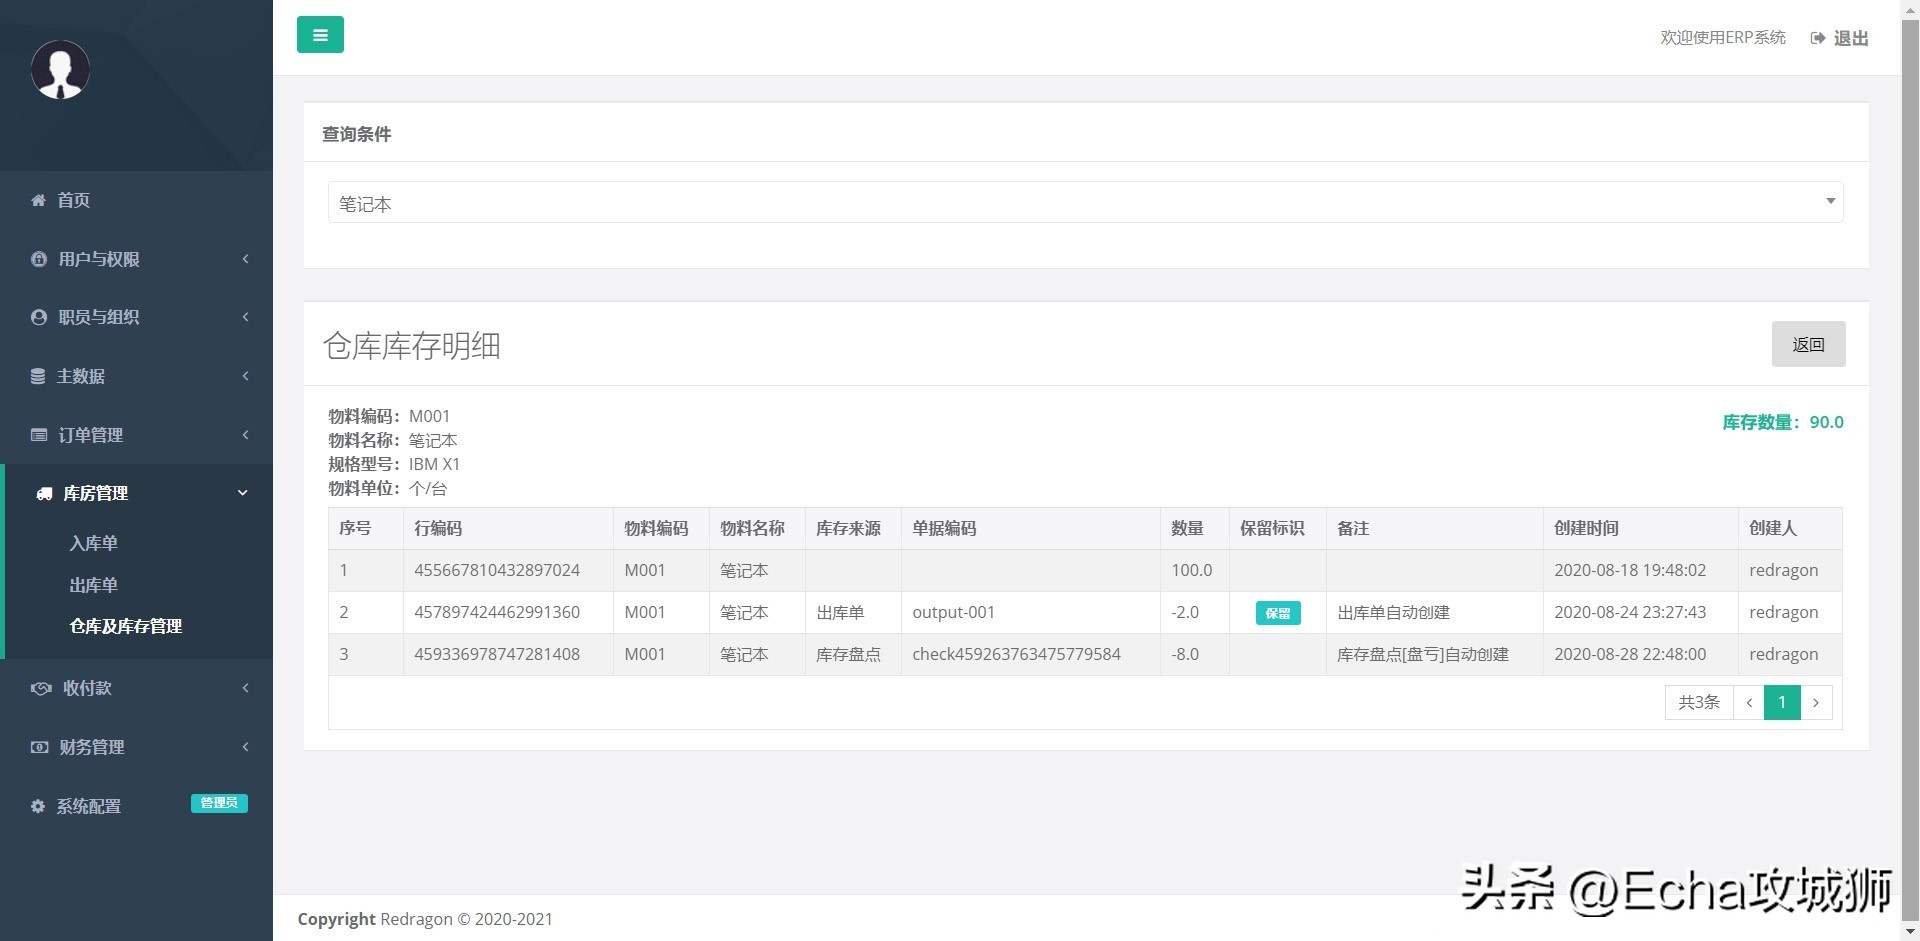The image size is (1920, 941).
Task: Switch to 出库单 in the sidebar
Action: [93, 585]
